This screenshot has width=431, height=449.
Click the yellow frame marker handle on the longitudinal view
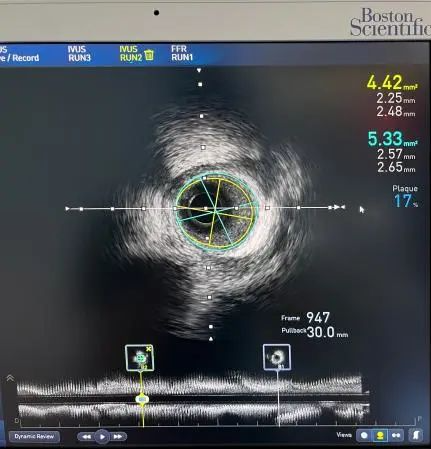[x=142, y=399]
